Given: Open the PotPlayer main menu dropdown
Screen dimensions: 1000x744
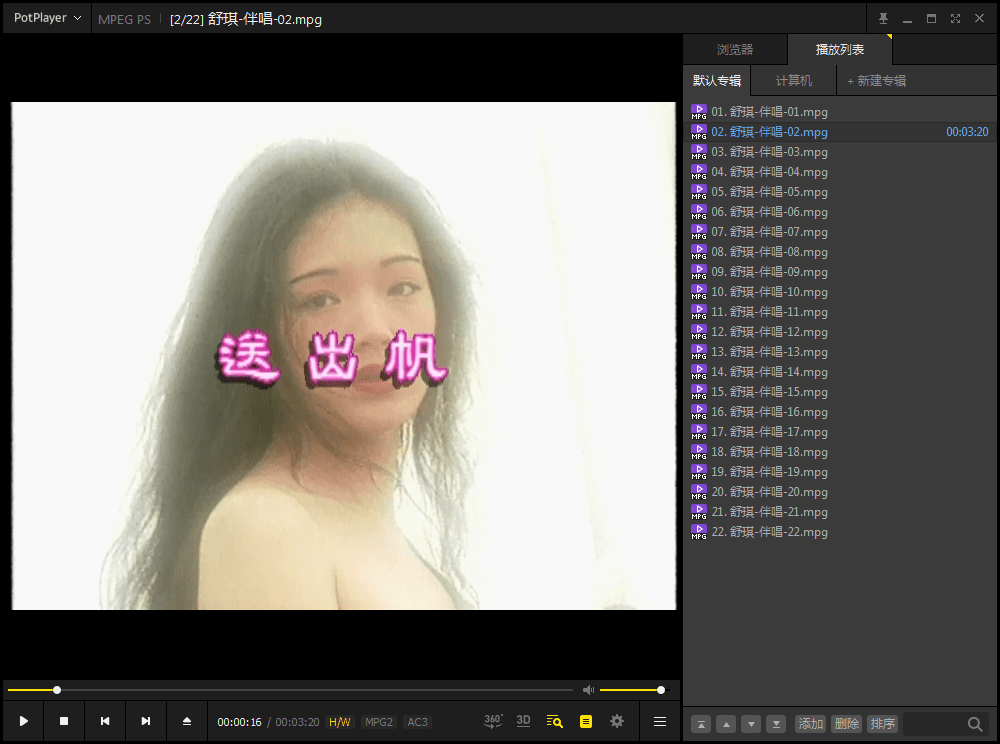Looking at the screenshot, I should (47, 18).
